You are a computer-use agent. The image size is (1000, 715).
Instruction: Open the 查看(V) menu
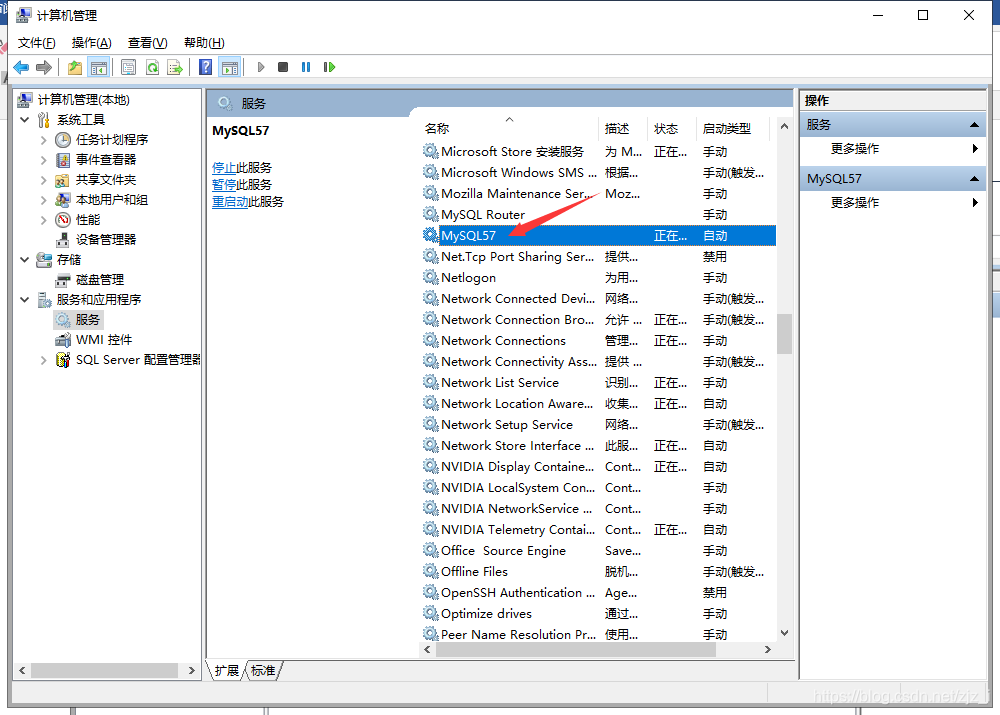tap(147, 43)
